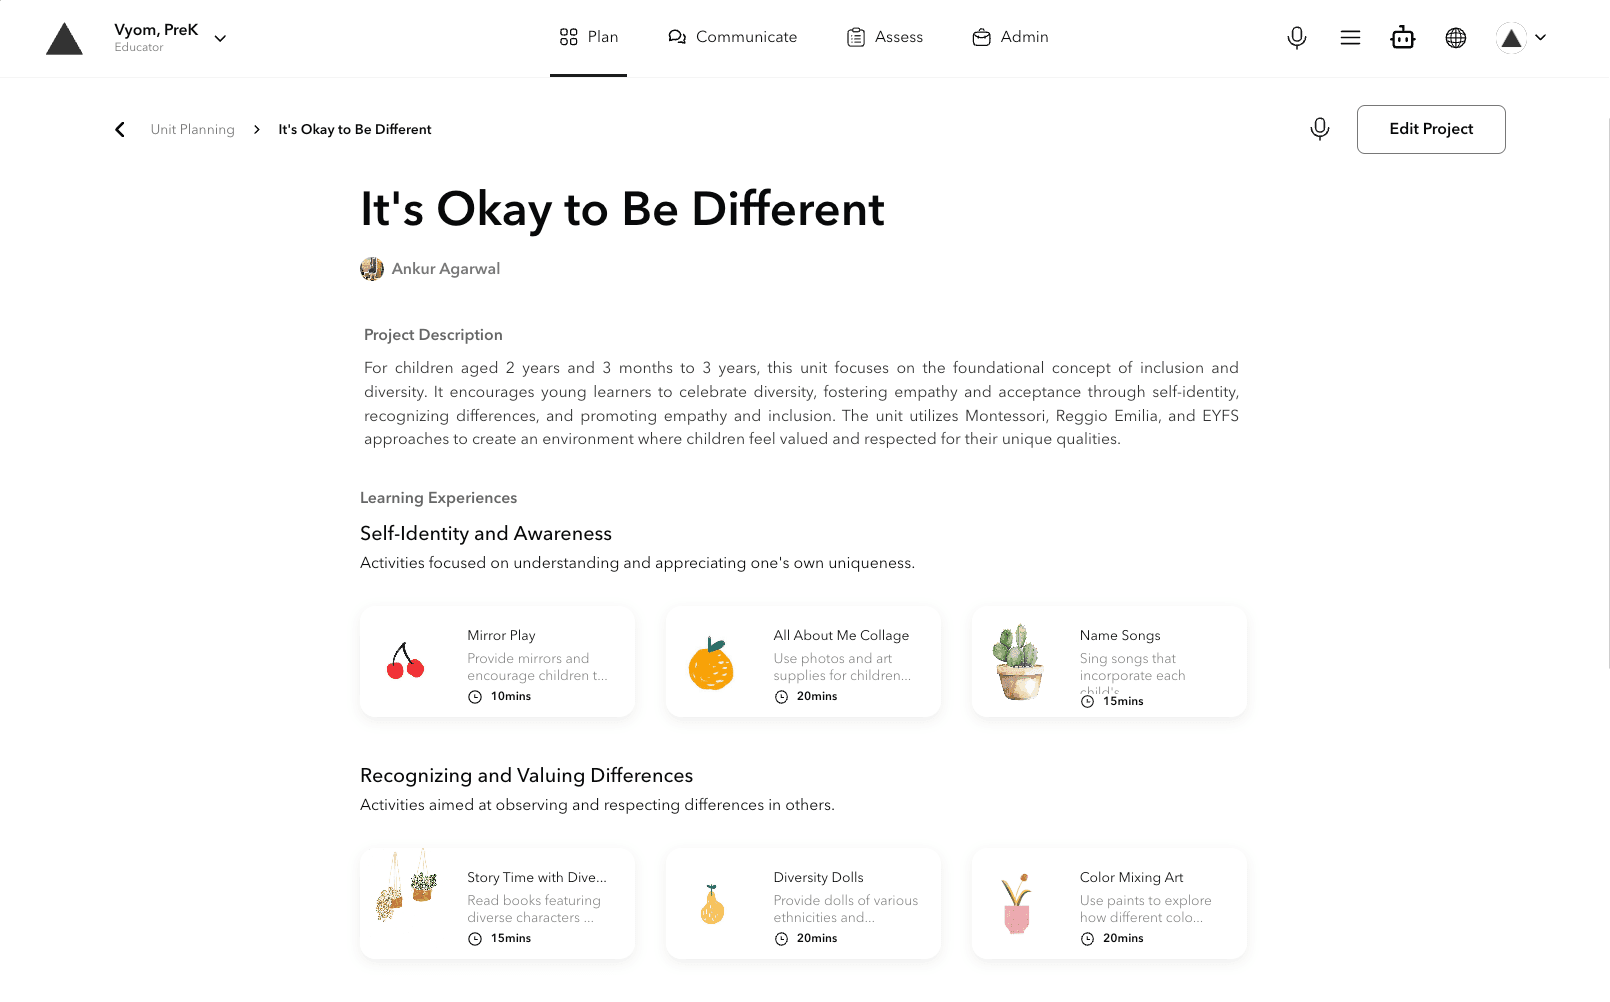Click the microphone icon in top navigation

(x=1296, y=38)
